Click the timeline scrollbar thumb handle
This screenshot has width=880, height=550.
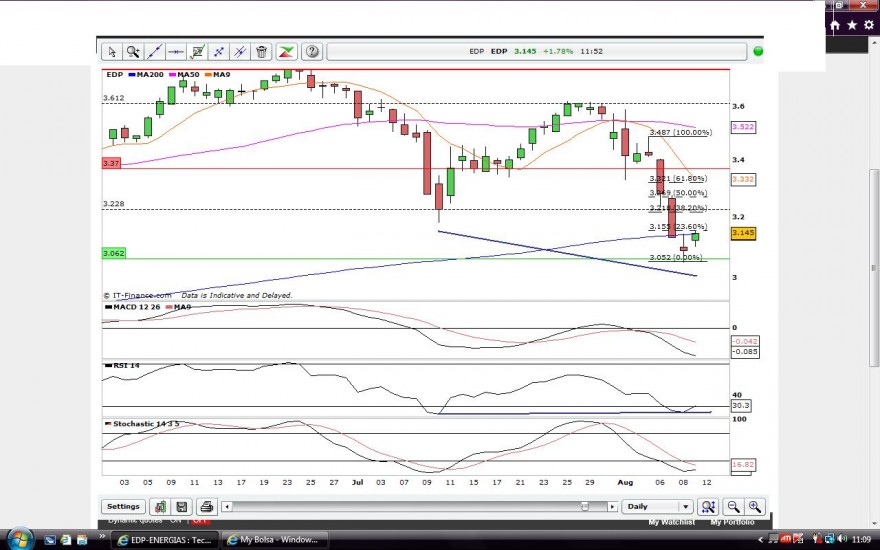pos(585,507)
